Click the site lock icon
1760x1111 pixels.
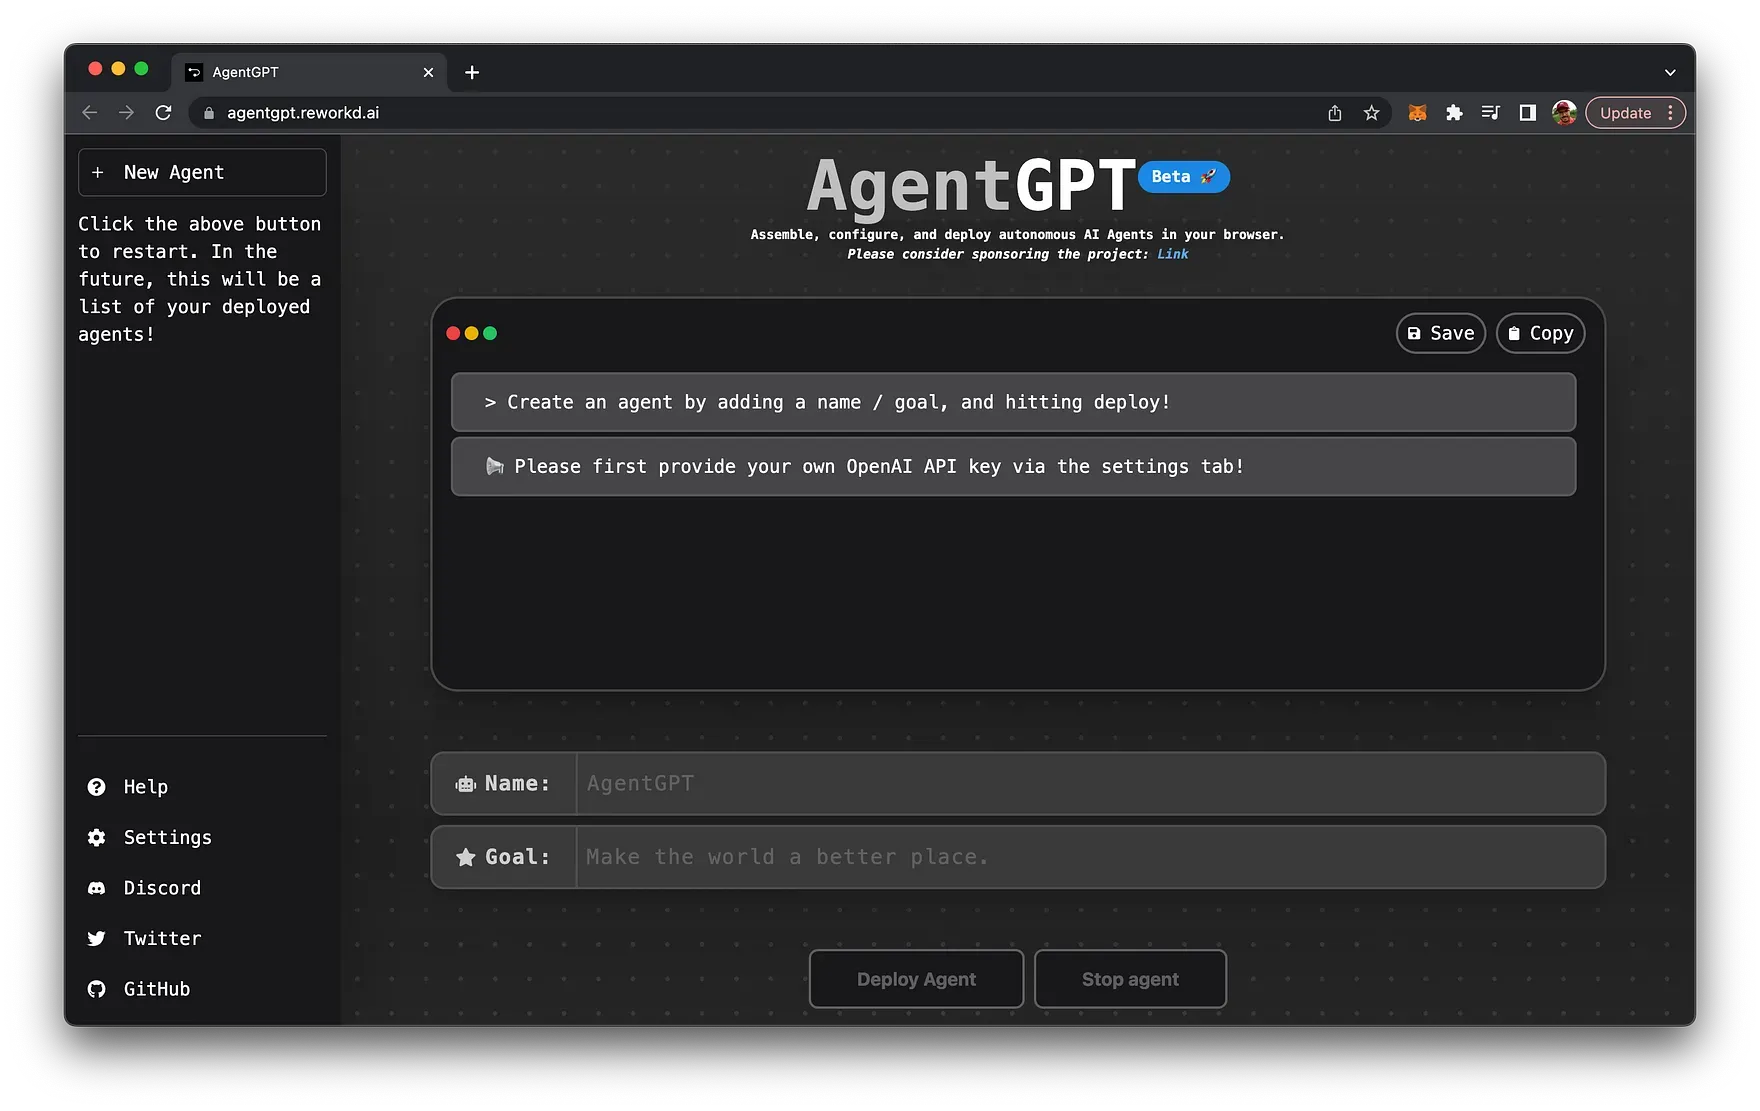[209, 113]
